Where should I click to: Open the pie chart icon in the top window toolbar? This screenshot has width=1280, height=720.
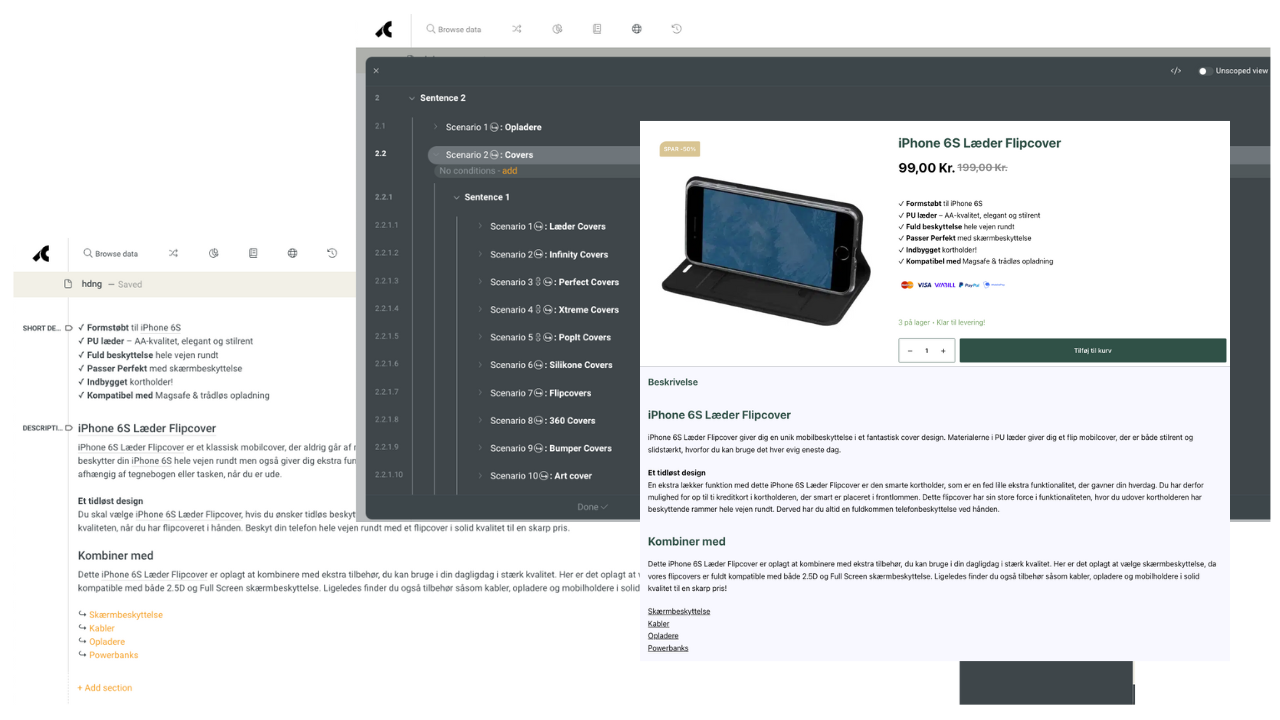[x=557, y=29]
